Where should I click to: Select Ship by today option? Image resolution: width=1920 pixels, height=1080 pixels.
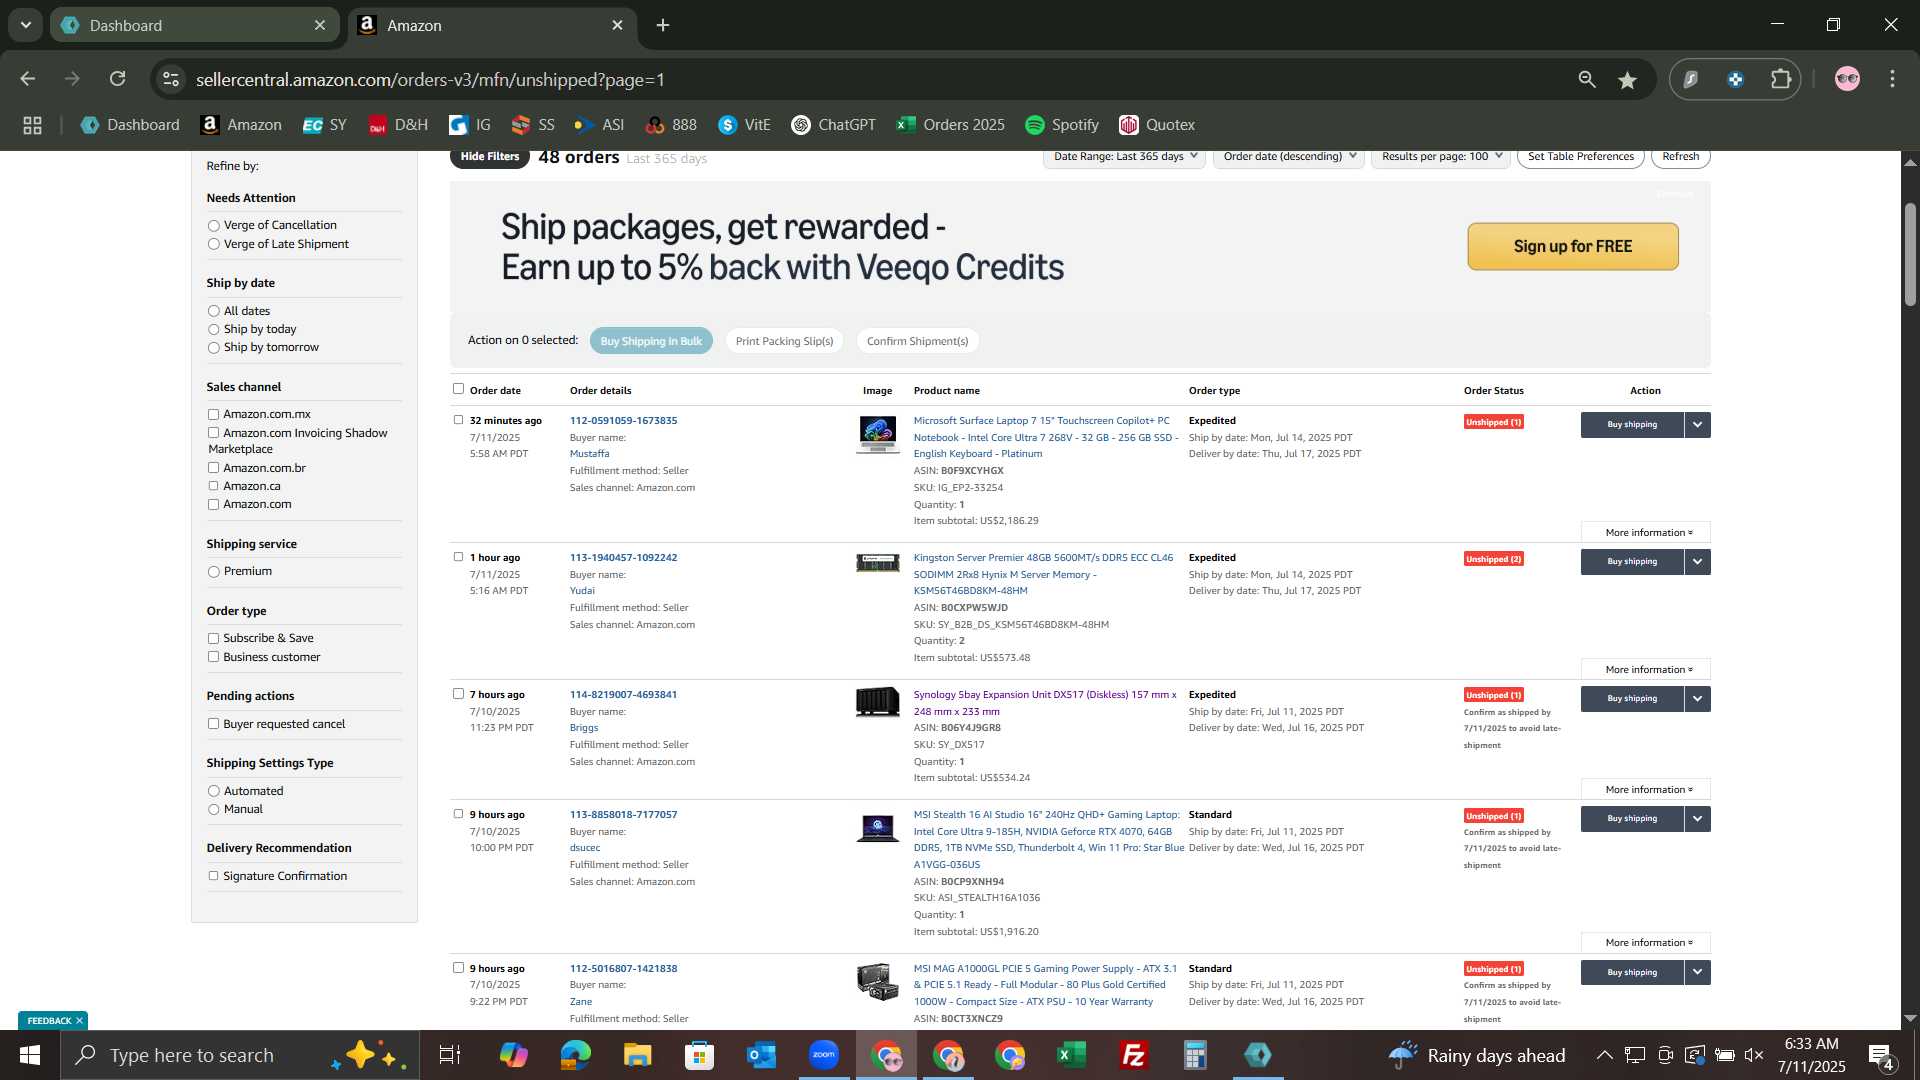point(213,330)
